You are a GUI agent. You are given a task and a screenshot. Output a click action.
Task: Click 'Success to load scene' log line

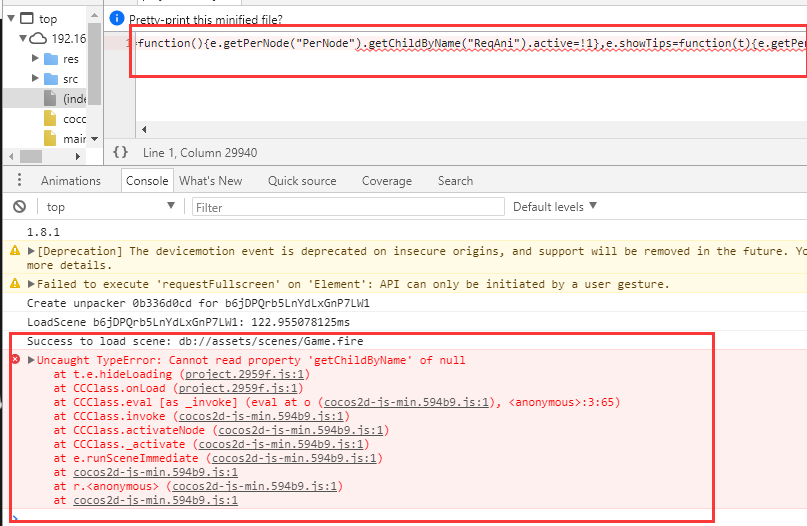[x=195, y=341]
